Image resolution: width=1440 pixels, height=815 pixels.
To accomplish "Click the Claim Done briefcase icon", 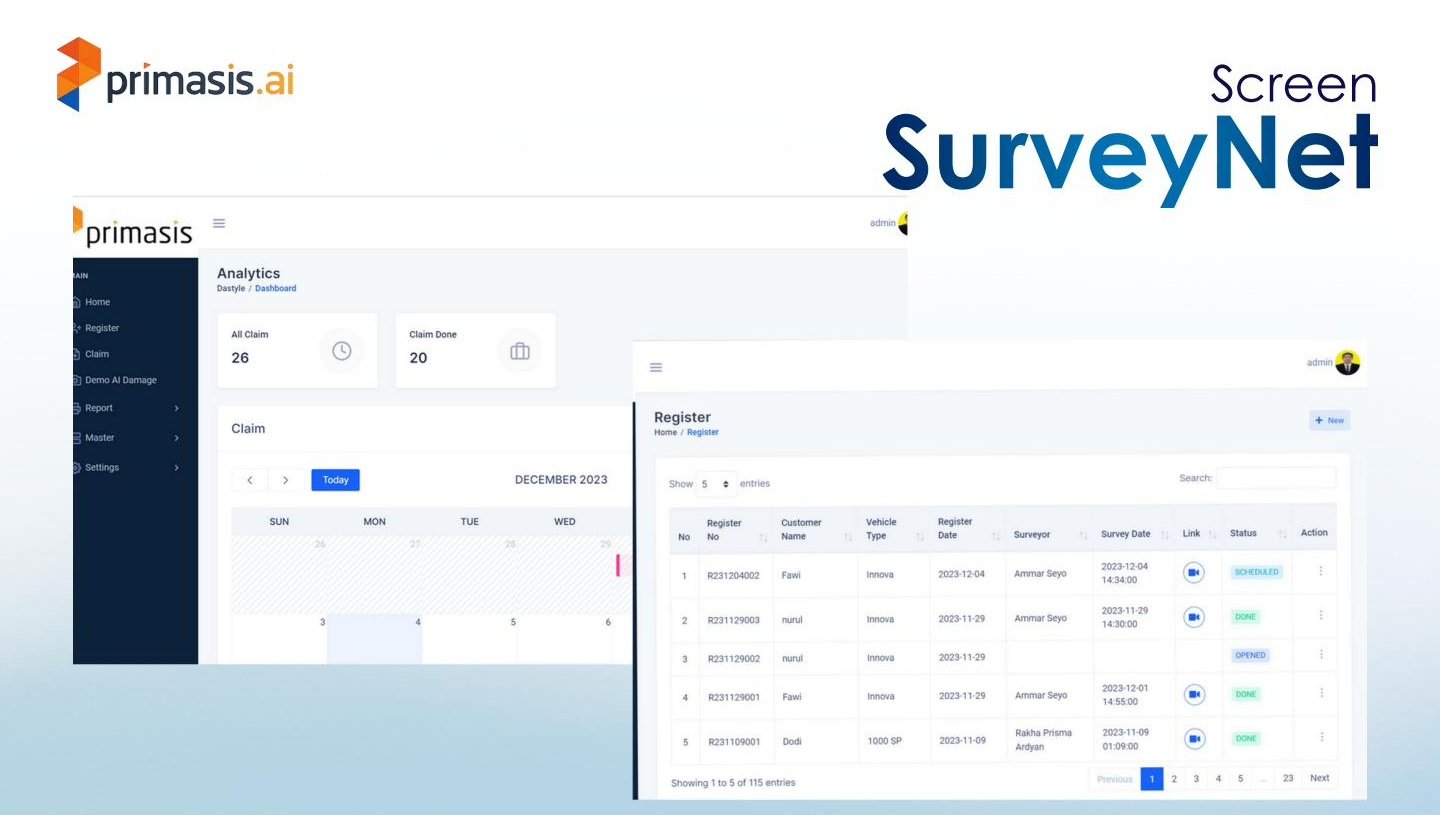I will click(519, 351).
